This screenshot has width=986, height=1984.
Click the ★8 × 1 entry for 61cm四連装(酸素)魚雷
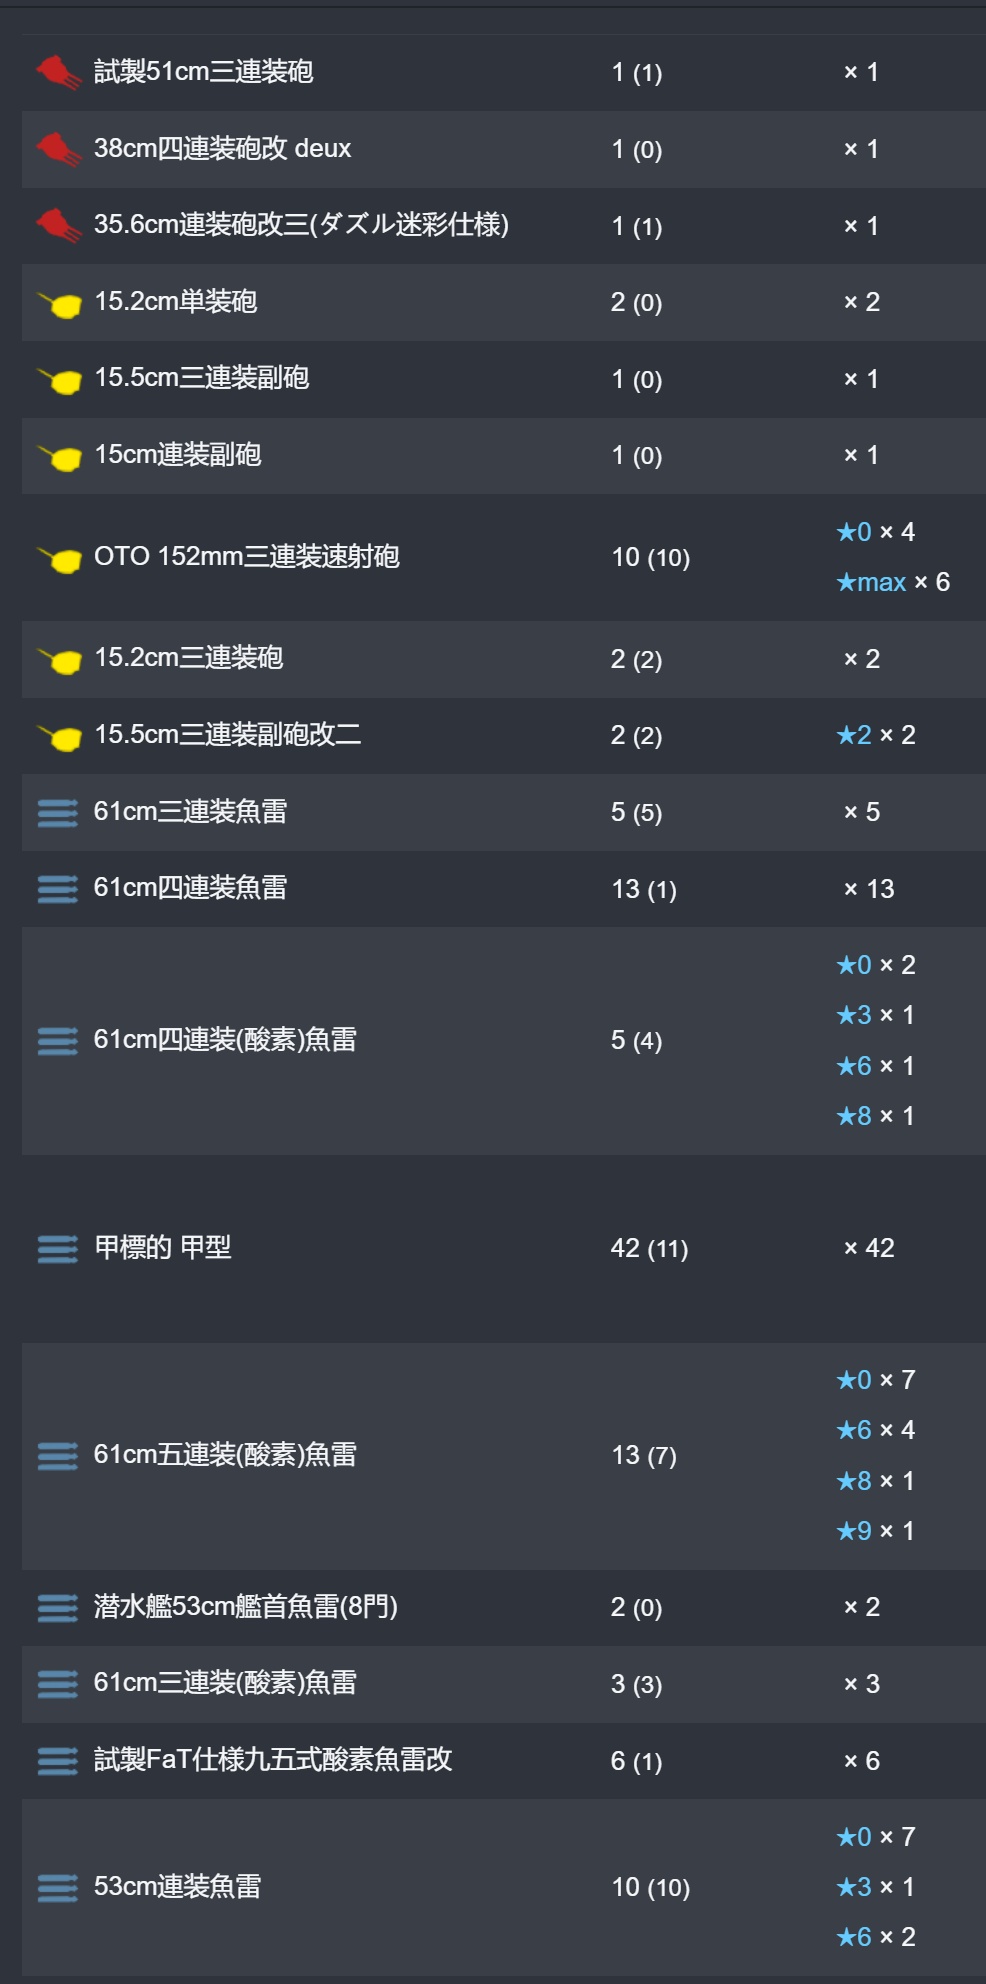tap(875, 1116)
